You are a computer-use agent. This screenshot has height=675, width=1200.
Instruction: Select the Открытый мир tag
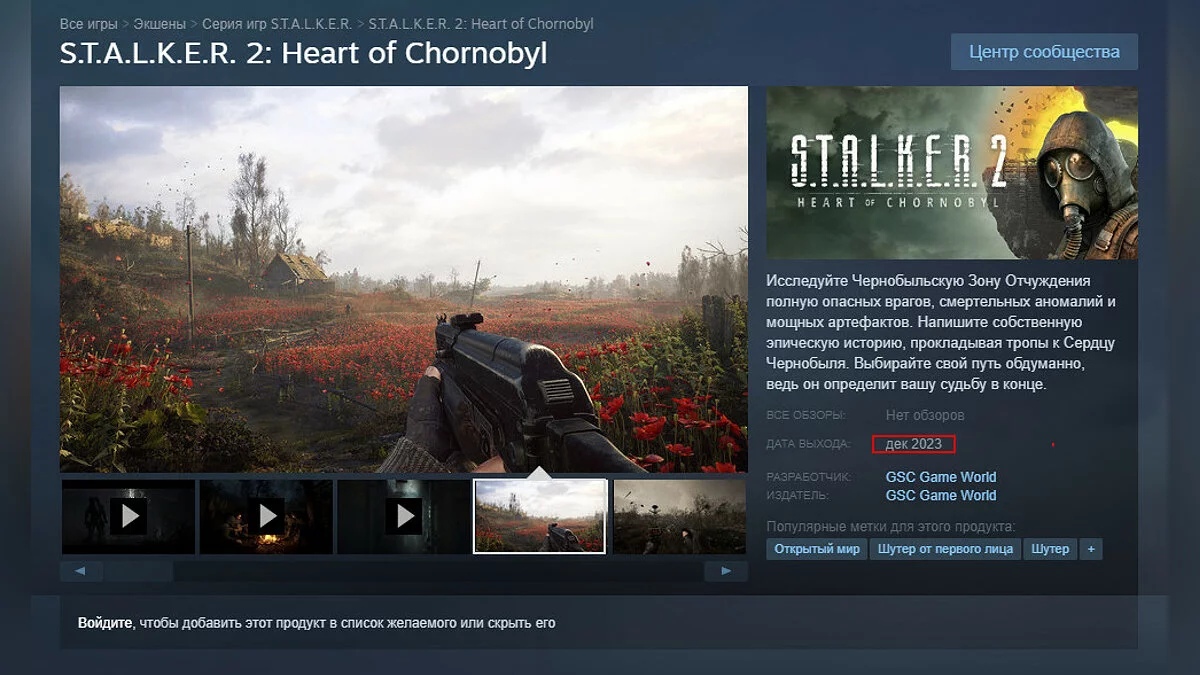817,549
